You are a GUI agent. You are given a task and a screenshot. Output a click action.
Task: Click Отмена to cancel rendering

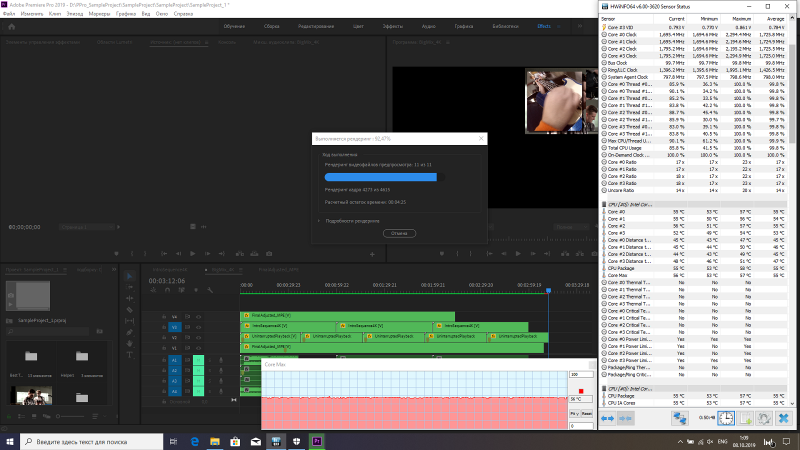pyautogui.click(x=399, y=233)
